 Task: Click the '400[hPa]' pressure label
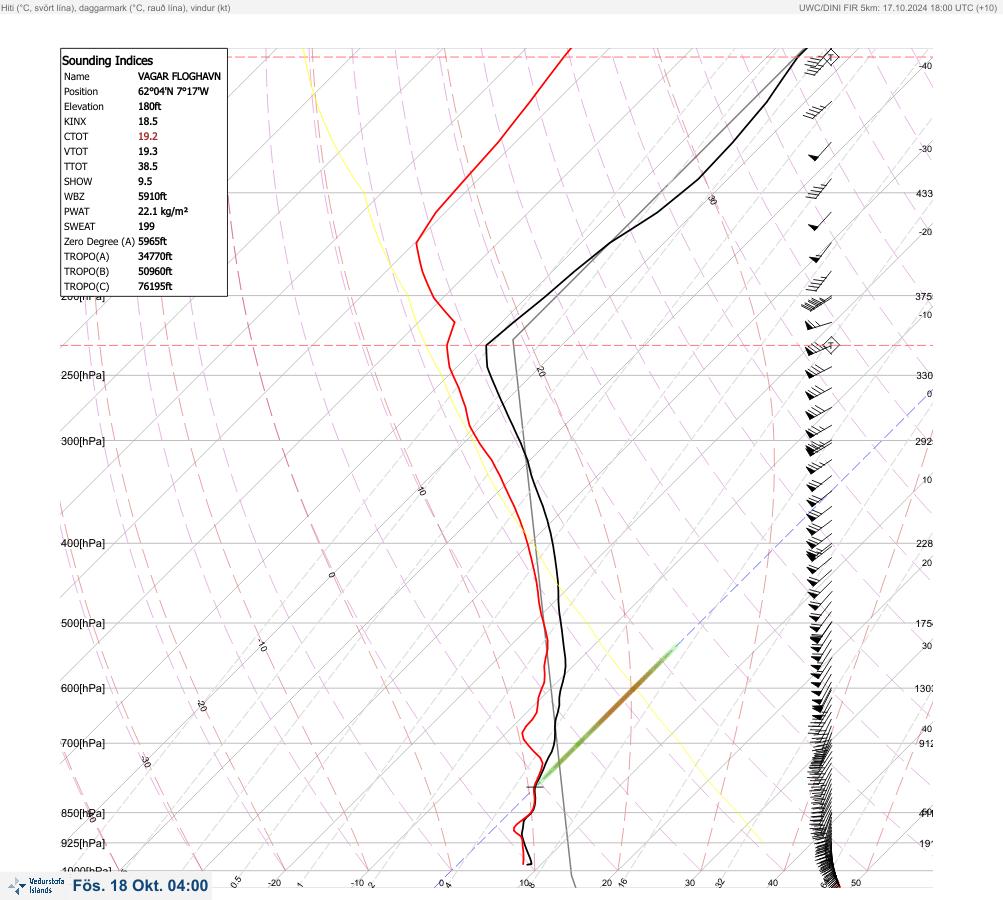[83, 543]
